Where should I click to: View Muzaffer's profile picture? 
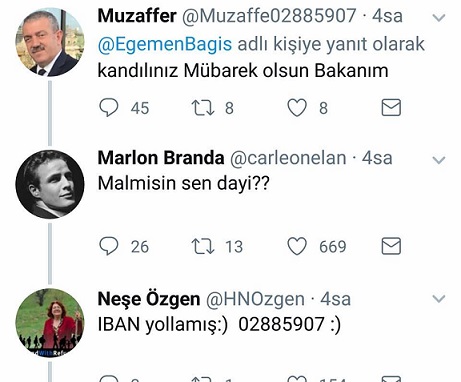50,42
